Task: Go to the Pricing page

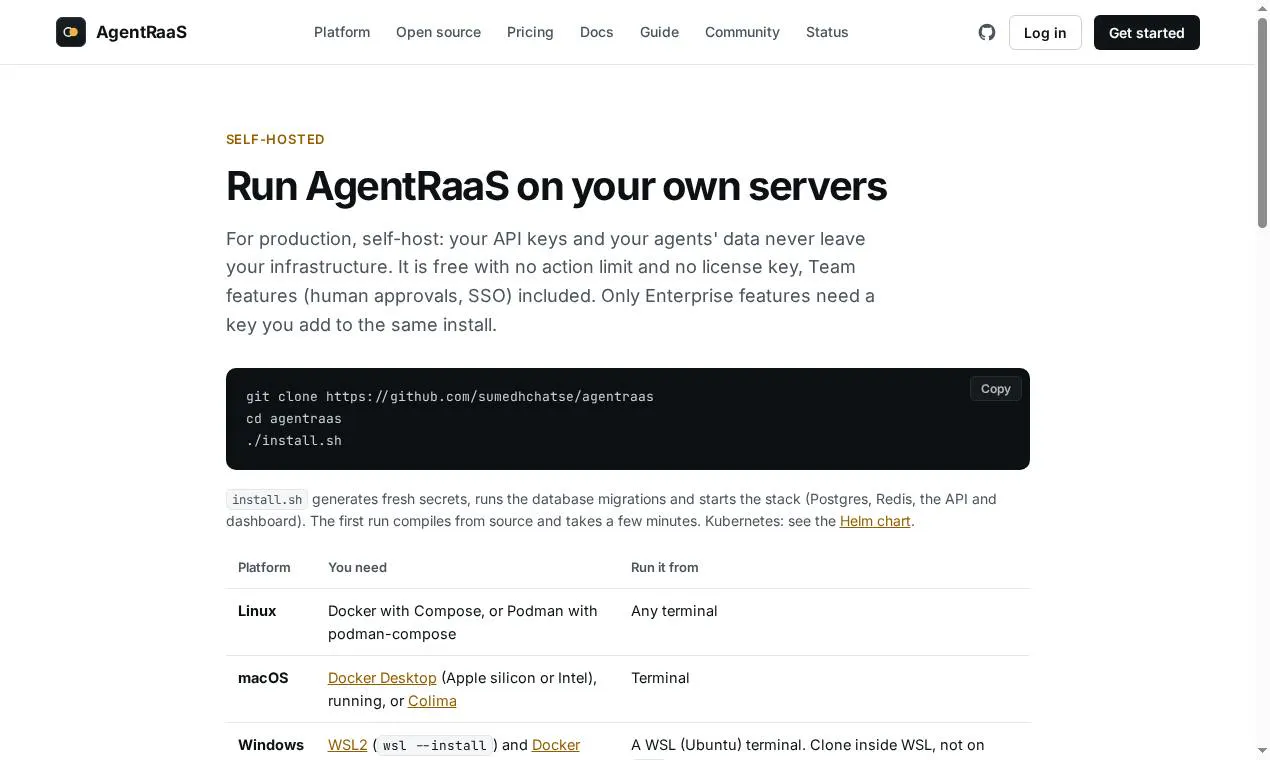Action: tap(530, 32)
